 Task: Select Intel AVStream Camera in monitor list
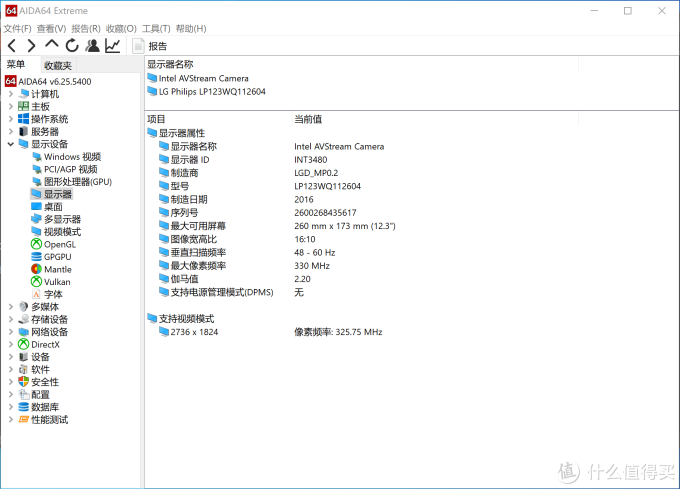pyautogui.click(x=198, y=78)
